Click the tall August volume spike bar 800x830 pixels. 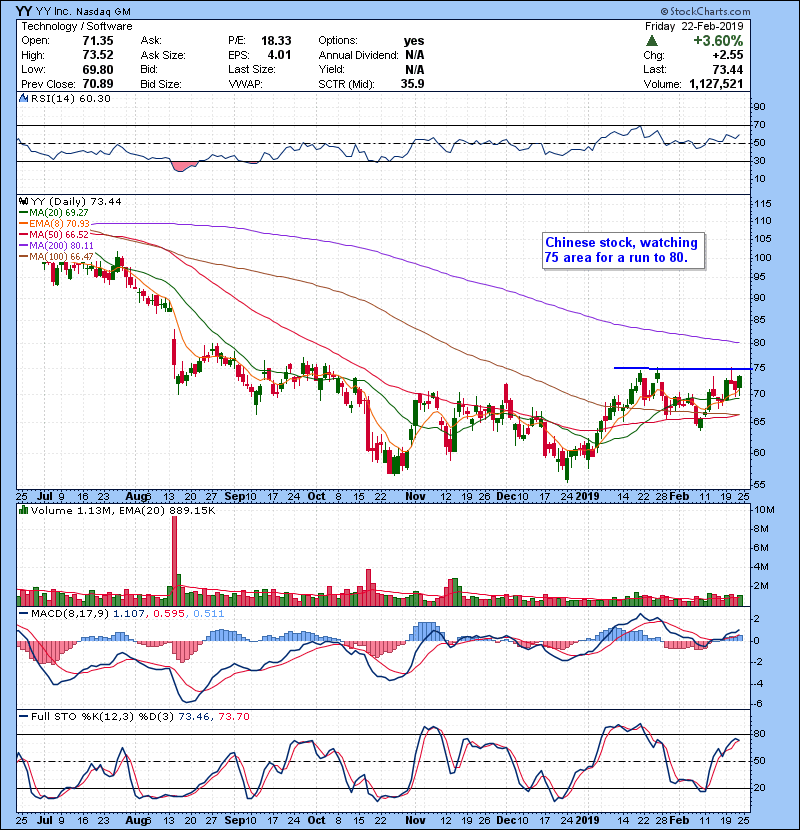click(175, 561)
